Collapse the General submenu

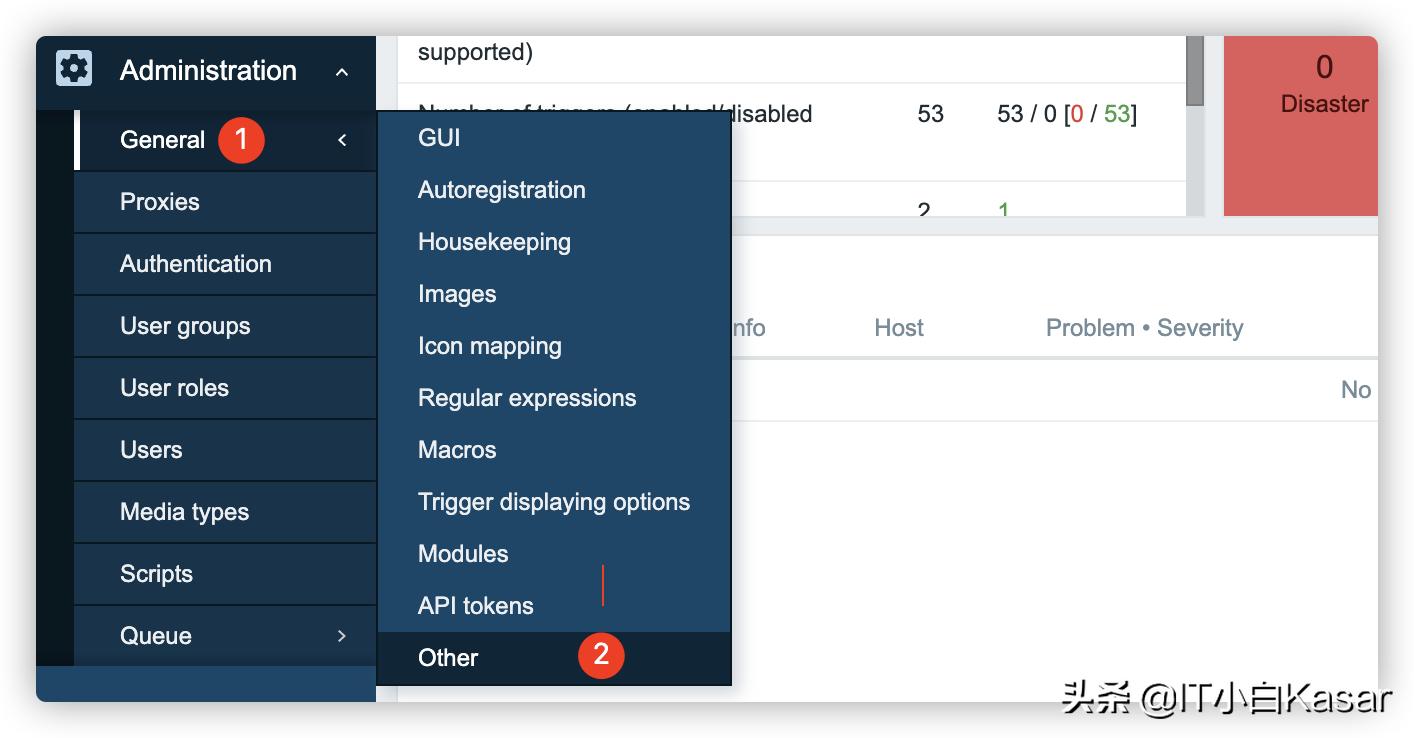(341, 140)
